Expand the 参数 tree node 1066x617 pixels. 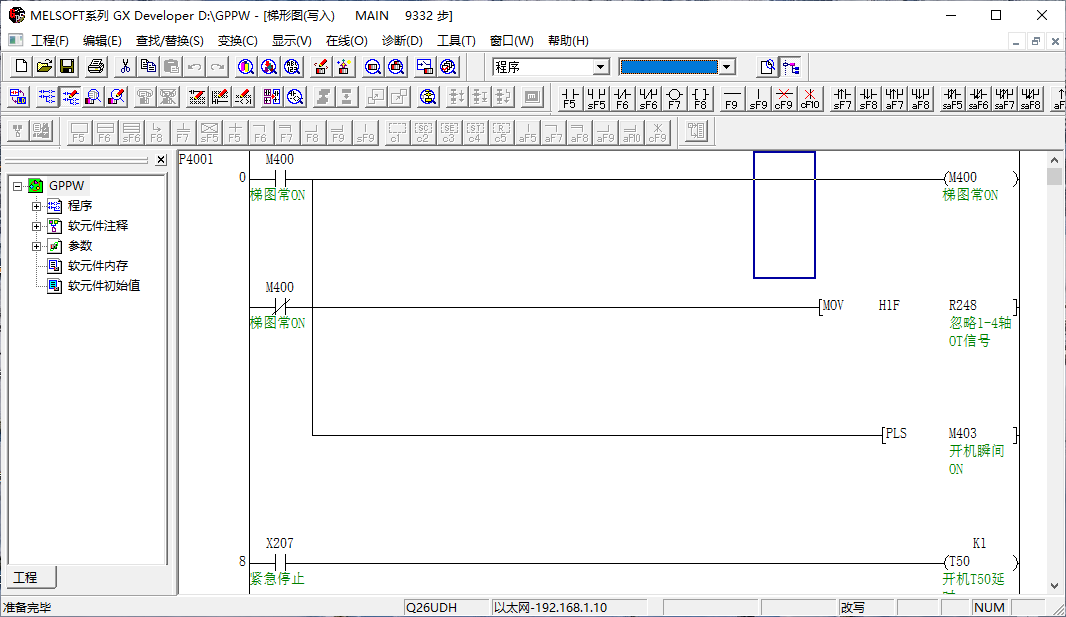click(x=37, y=246)
